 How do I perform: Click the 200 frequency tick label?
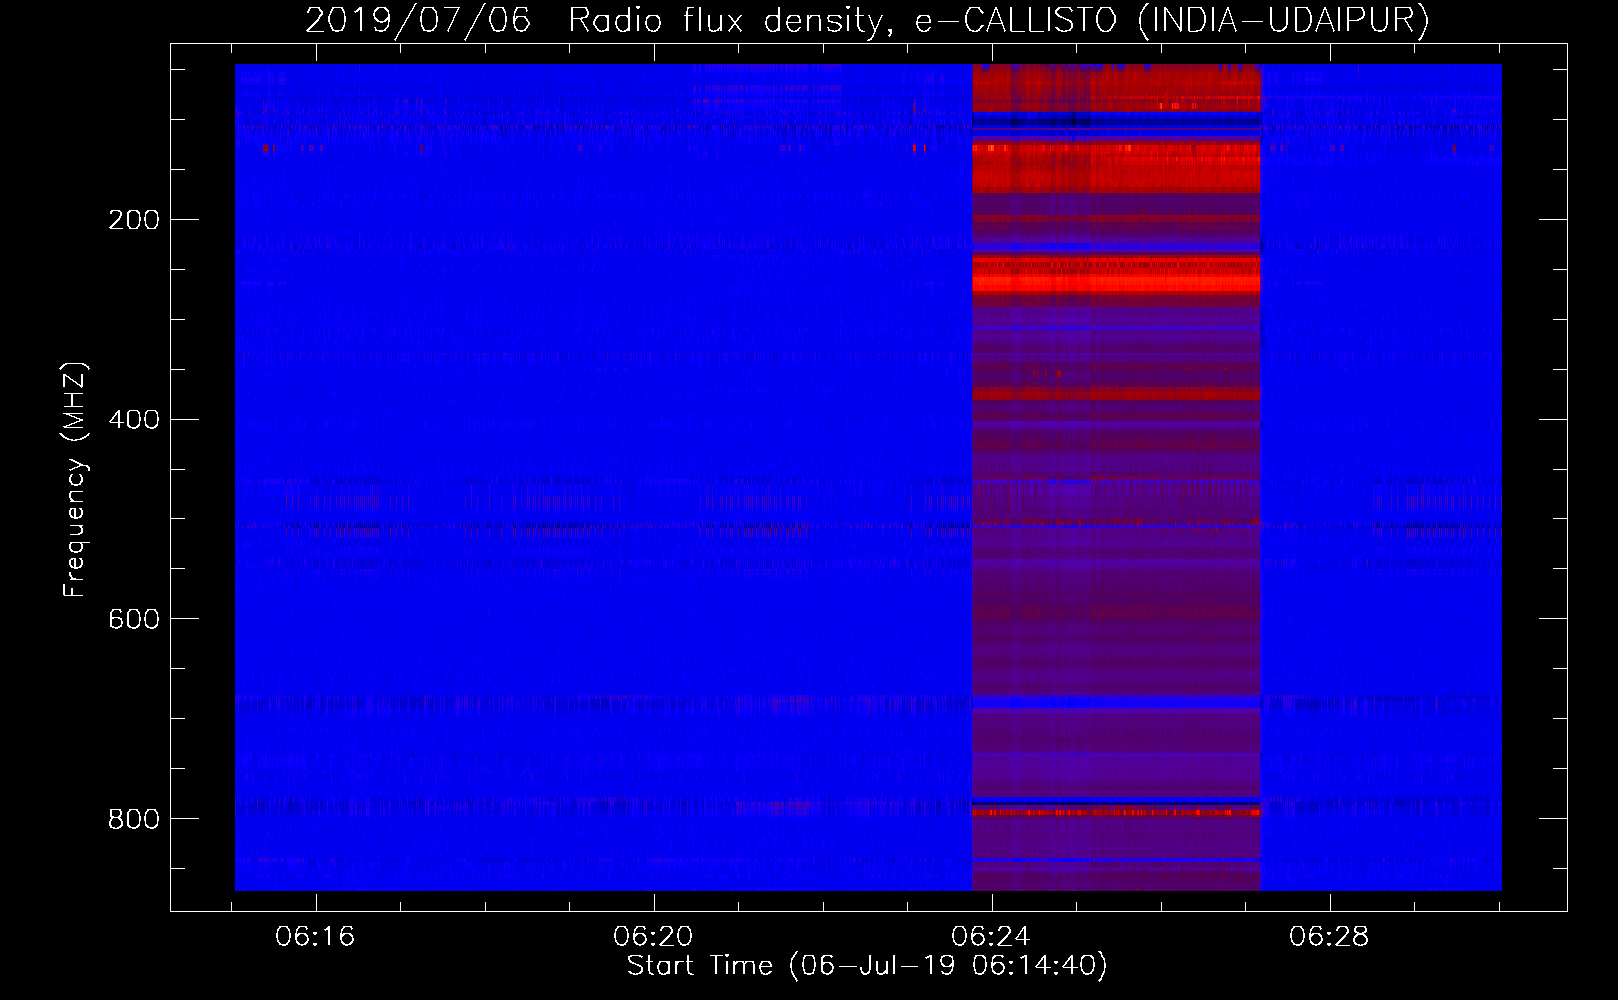point(133,220)
